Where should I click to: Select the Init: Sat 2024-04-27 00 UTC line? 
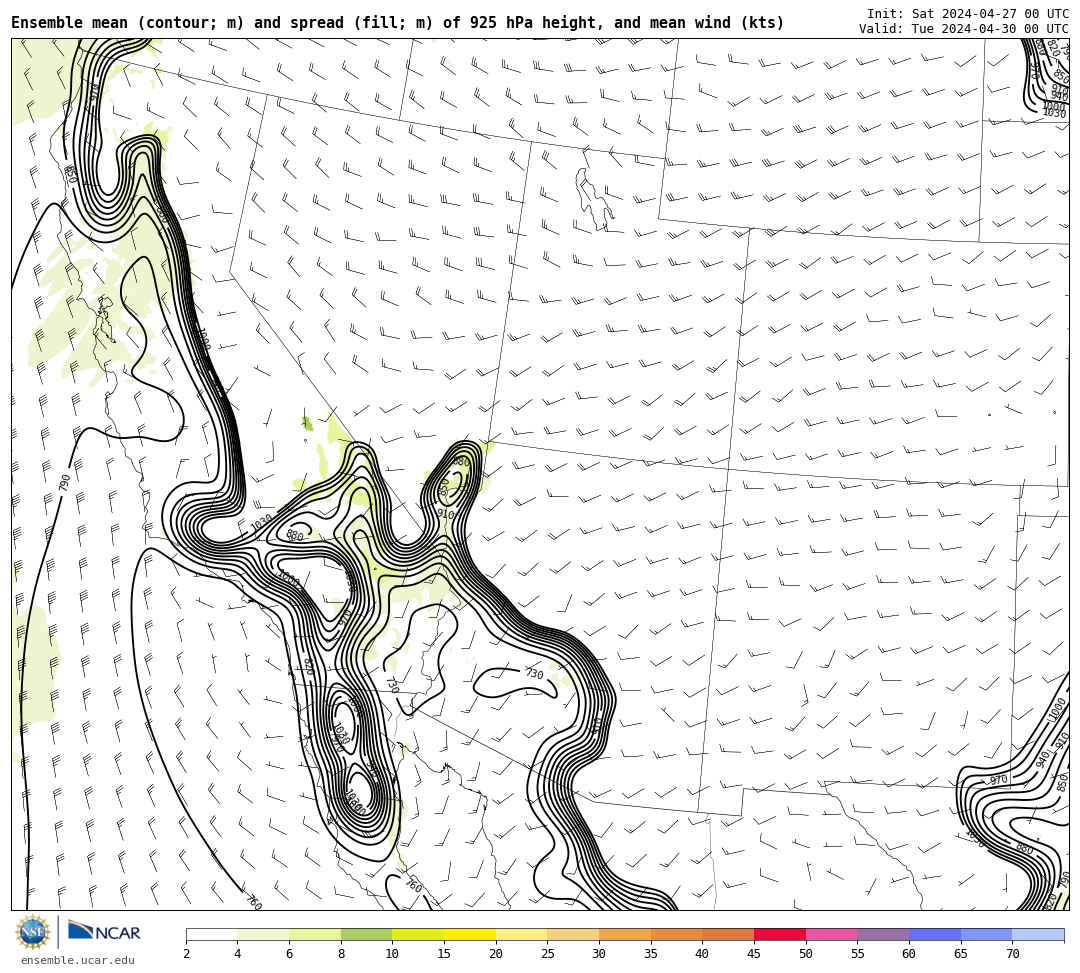coord(968,13)
